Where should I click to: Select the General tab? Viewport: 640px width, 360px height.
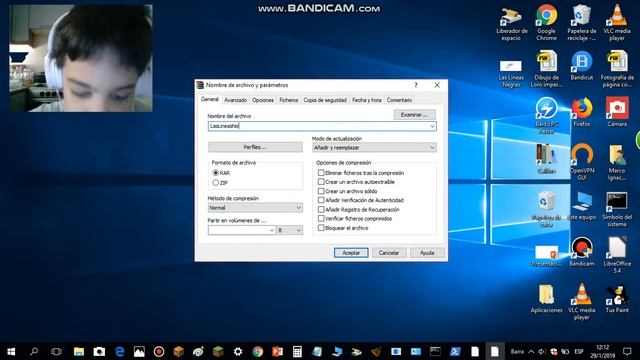pyautogui.click(x=210, y=99)
